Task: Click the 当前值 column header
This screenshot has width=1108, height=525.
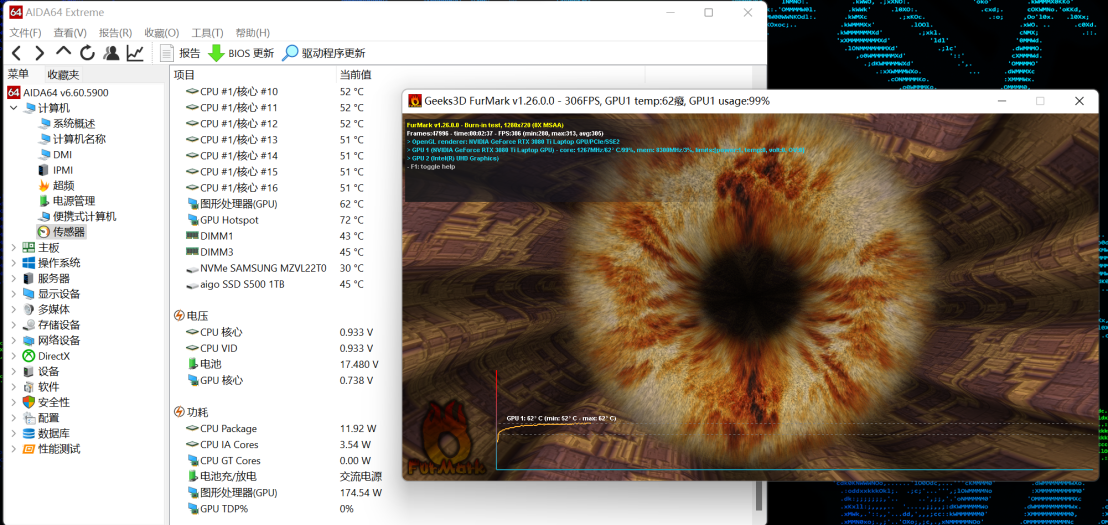Action: (490, 75)
